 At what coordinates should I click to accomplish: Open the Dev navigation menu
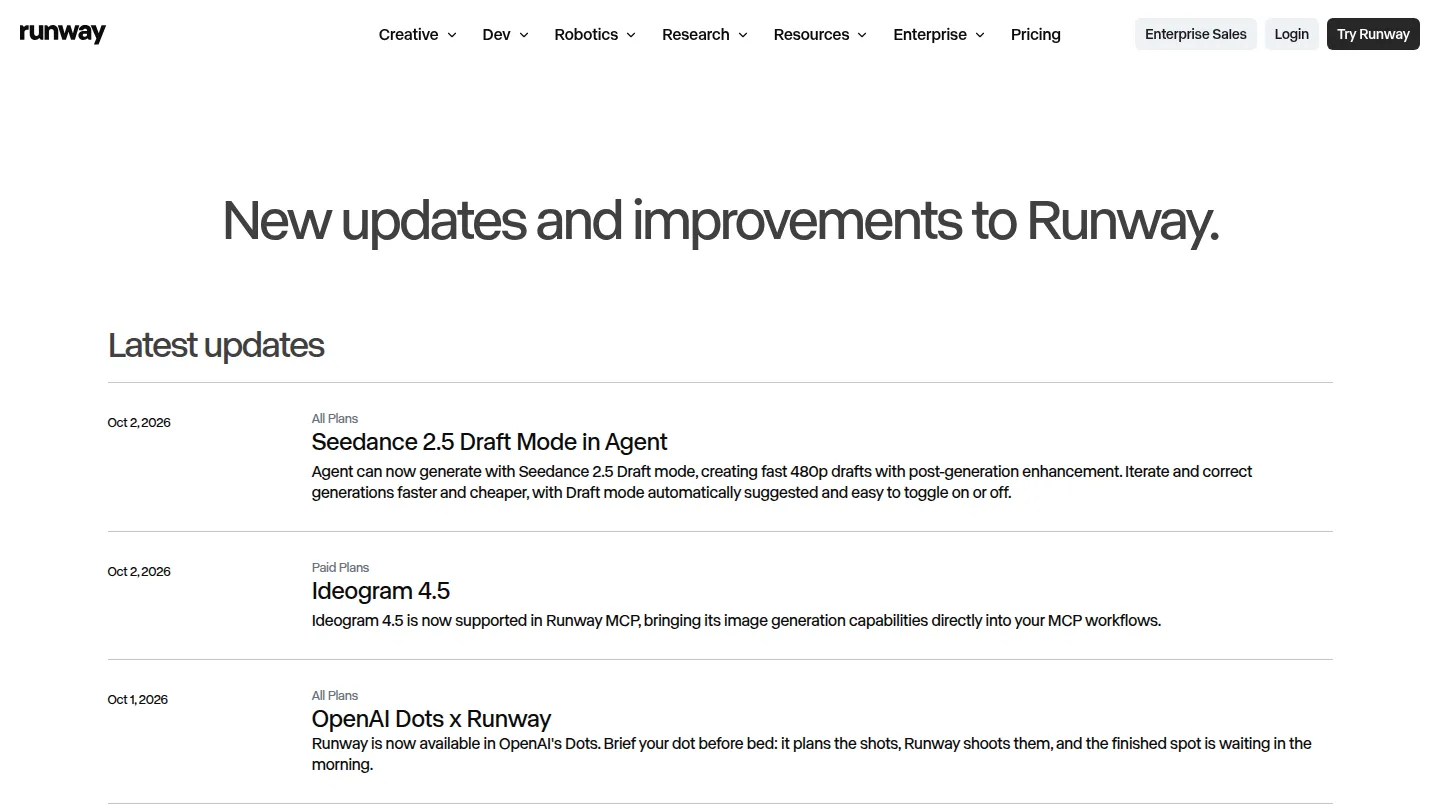505,34
